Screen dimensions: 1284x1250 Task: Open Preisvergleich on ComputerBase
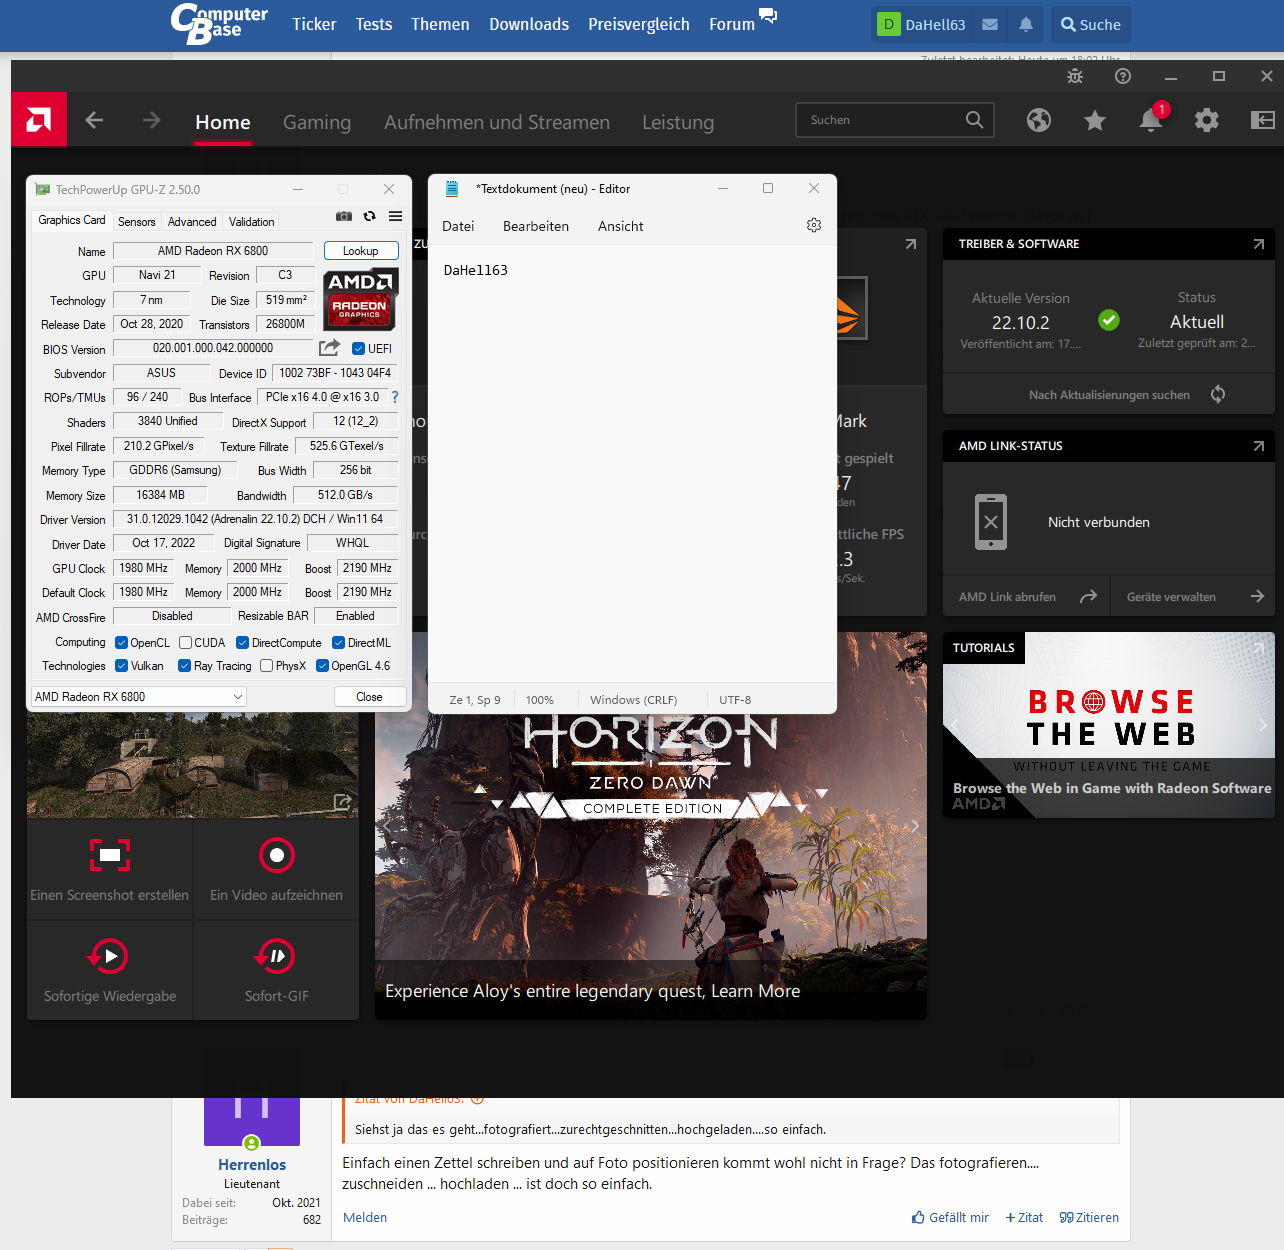click(639, 25)
